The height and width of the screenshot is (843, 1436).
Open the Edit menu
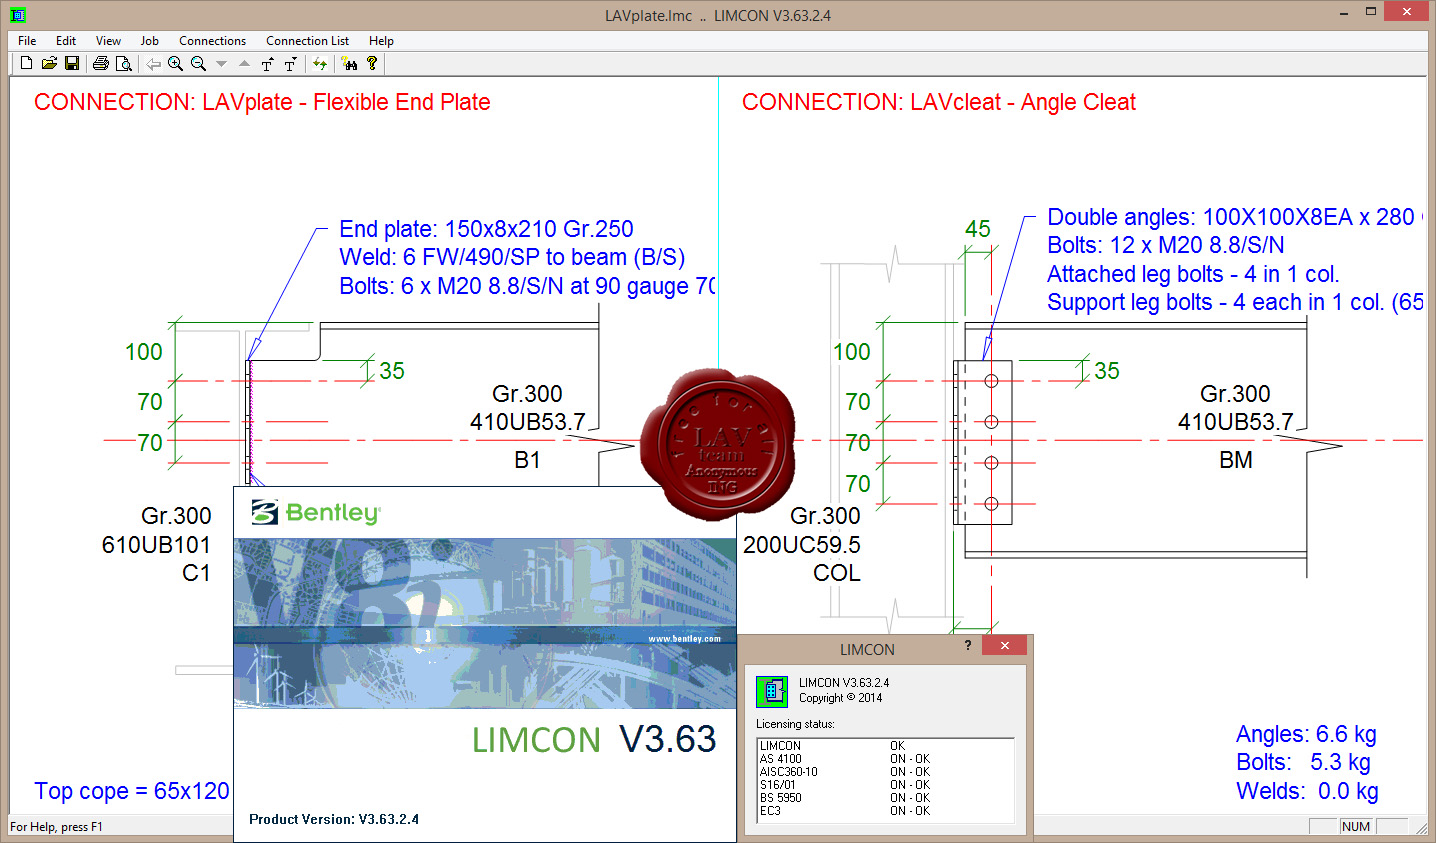click(x=66, y=41)
